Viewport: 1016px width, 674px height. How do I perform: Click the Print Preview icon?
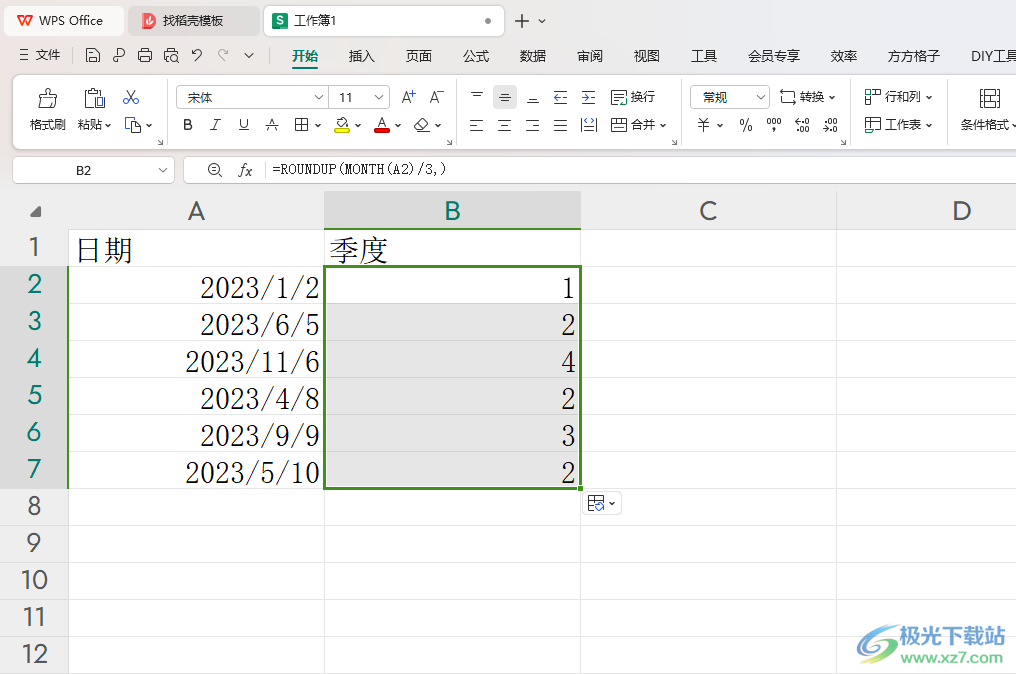coord(171,56)
